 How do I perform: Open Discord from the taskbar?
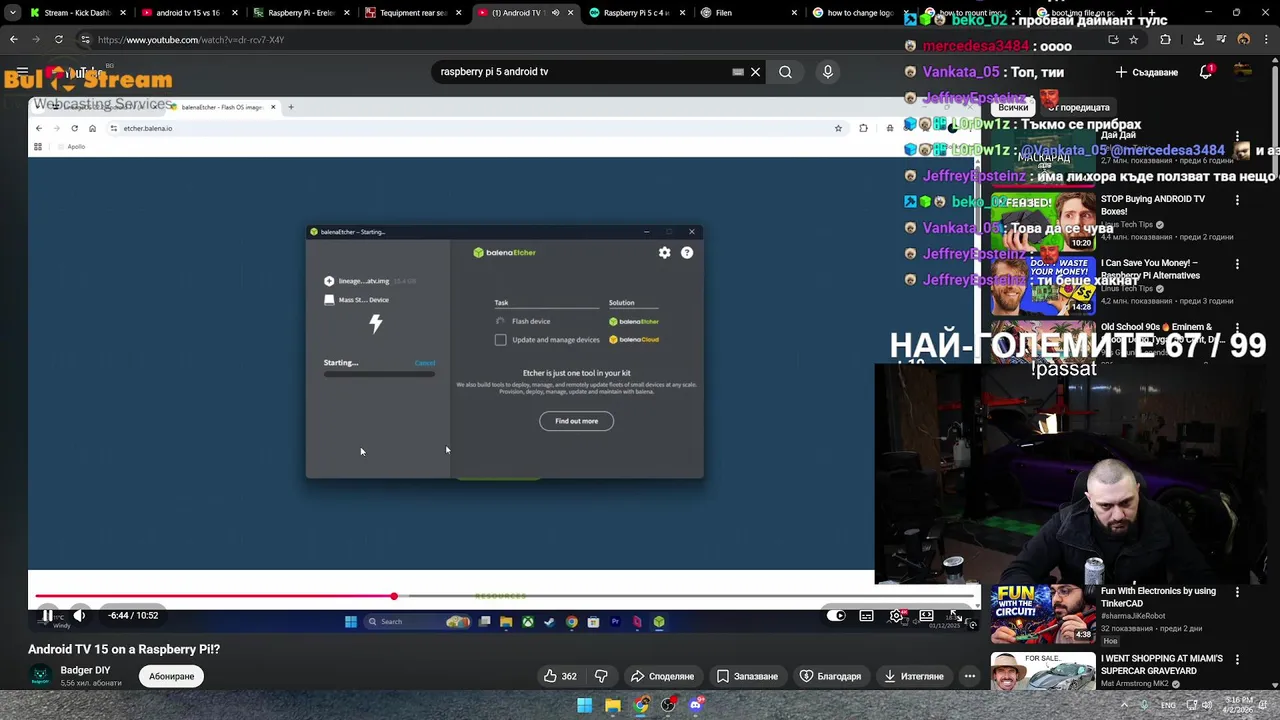[697, 705]
